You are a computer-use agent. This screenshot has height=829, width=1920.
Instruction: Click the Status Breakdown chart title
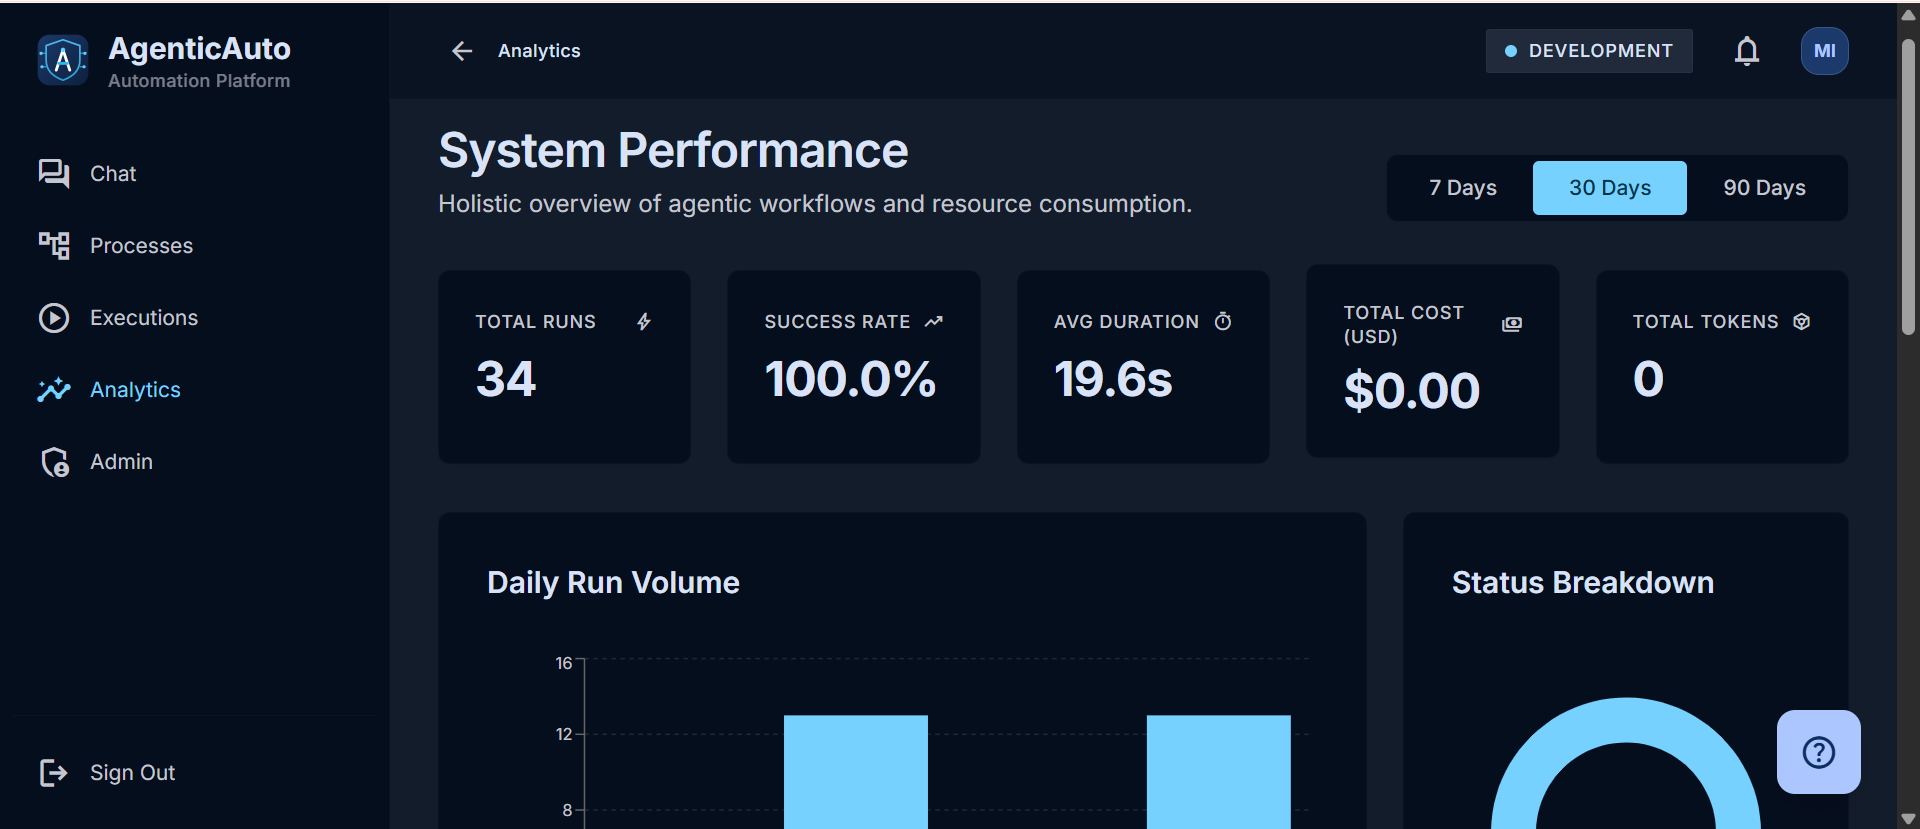[1583, 583]
